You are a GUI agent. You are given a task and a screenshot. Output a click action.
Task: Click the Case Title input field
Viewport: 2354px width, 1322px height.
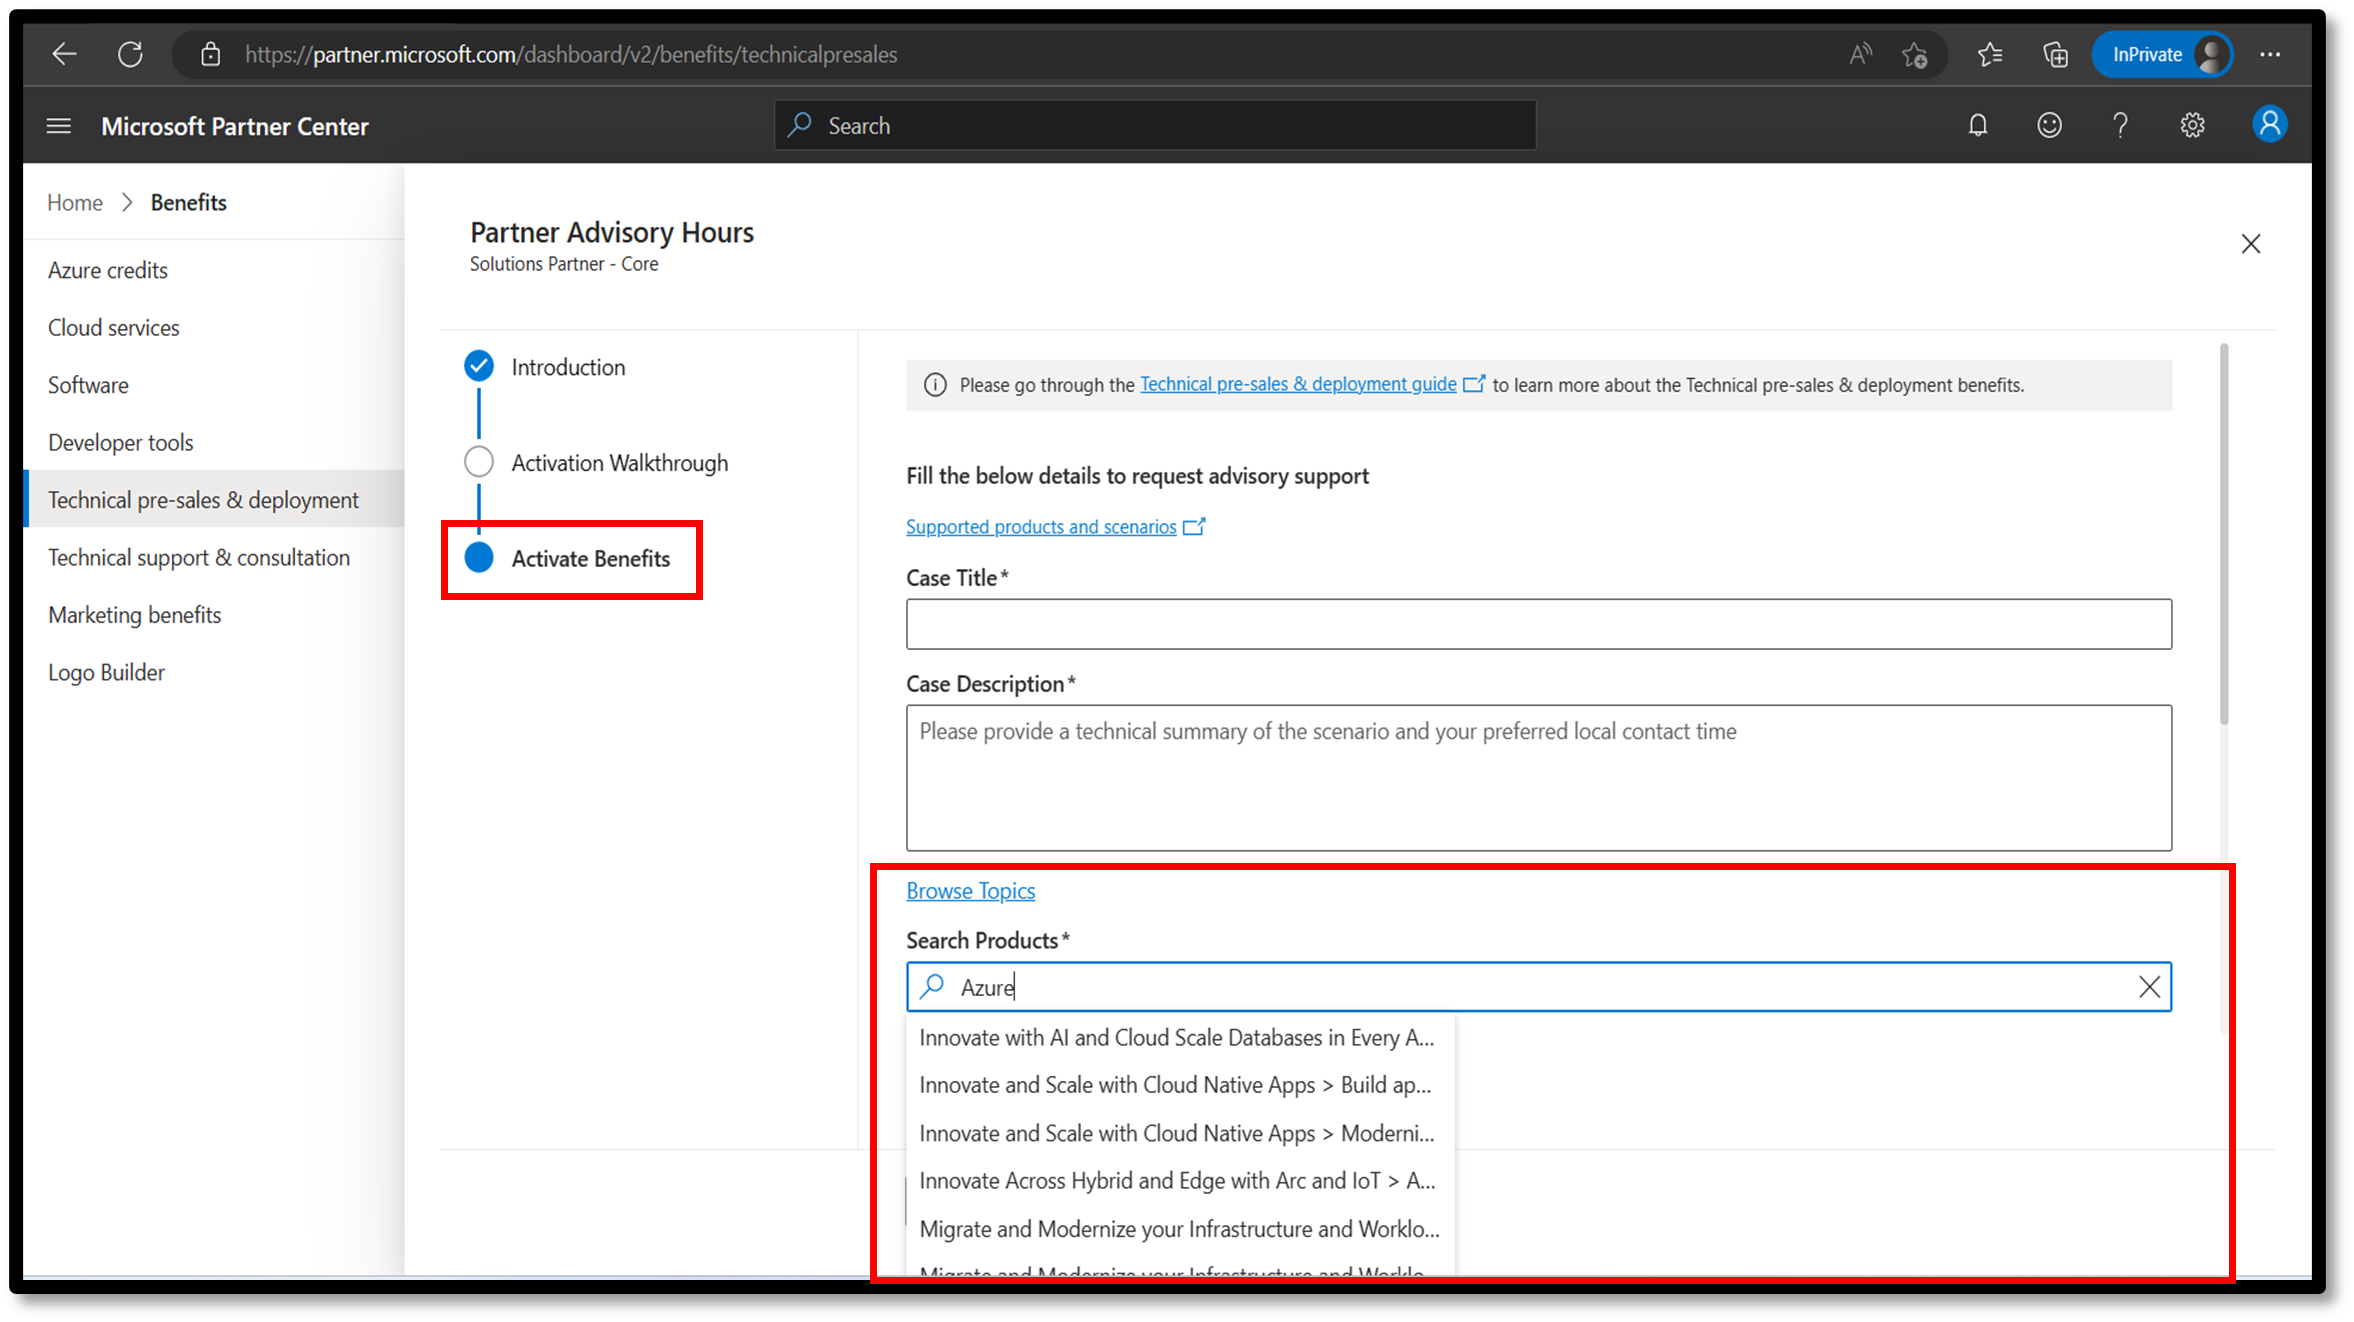tap(1539, 624)
